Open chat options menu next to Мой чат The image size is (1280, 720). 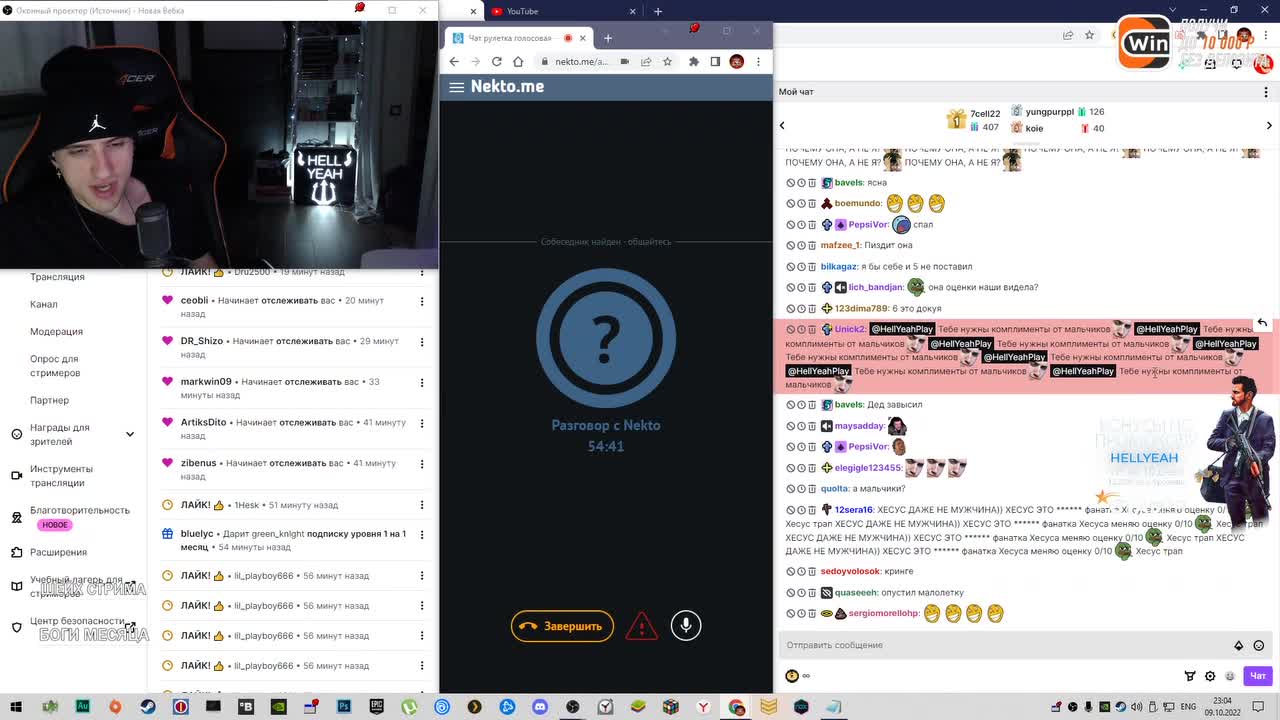(1266, 92)
